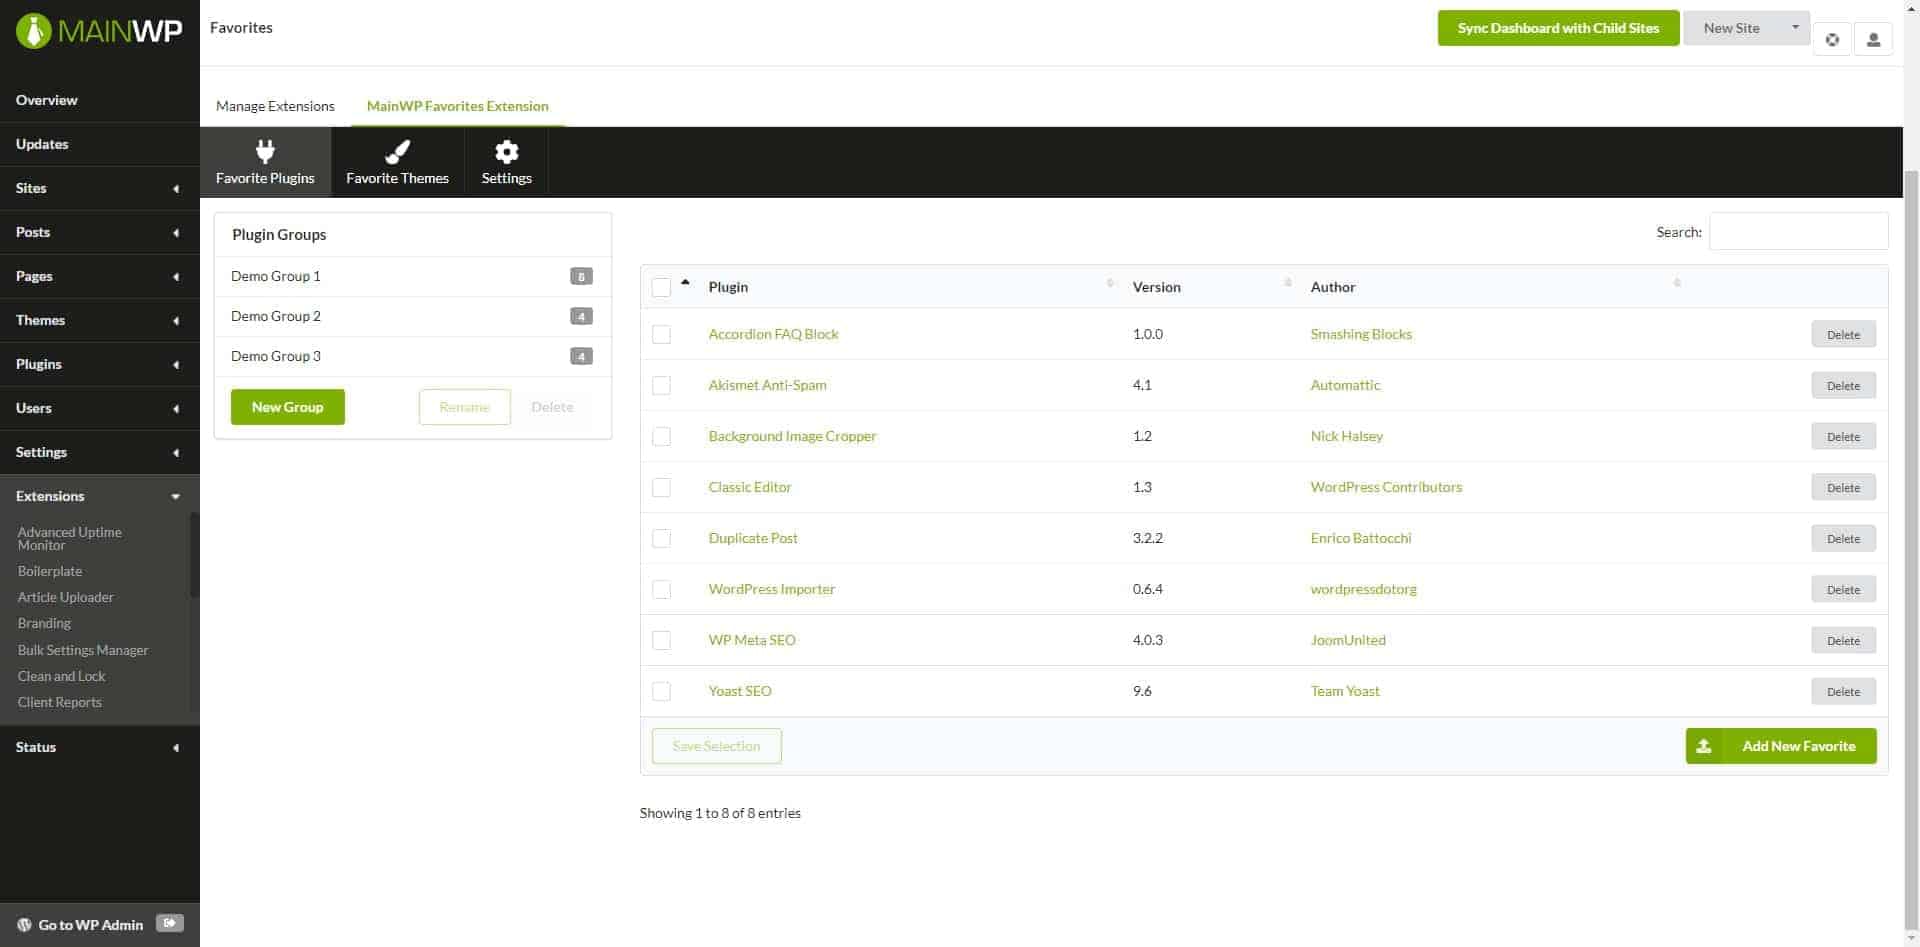Click the Go to WP Admin arrow icon
This screenshot has height=947, width=1920.
(169, 923)
